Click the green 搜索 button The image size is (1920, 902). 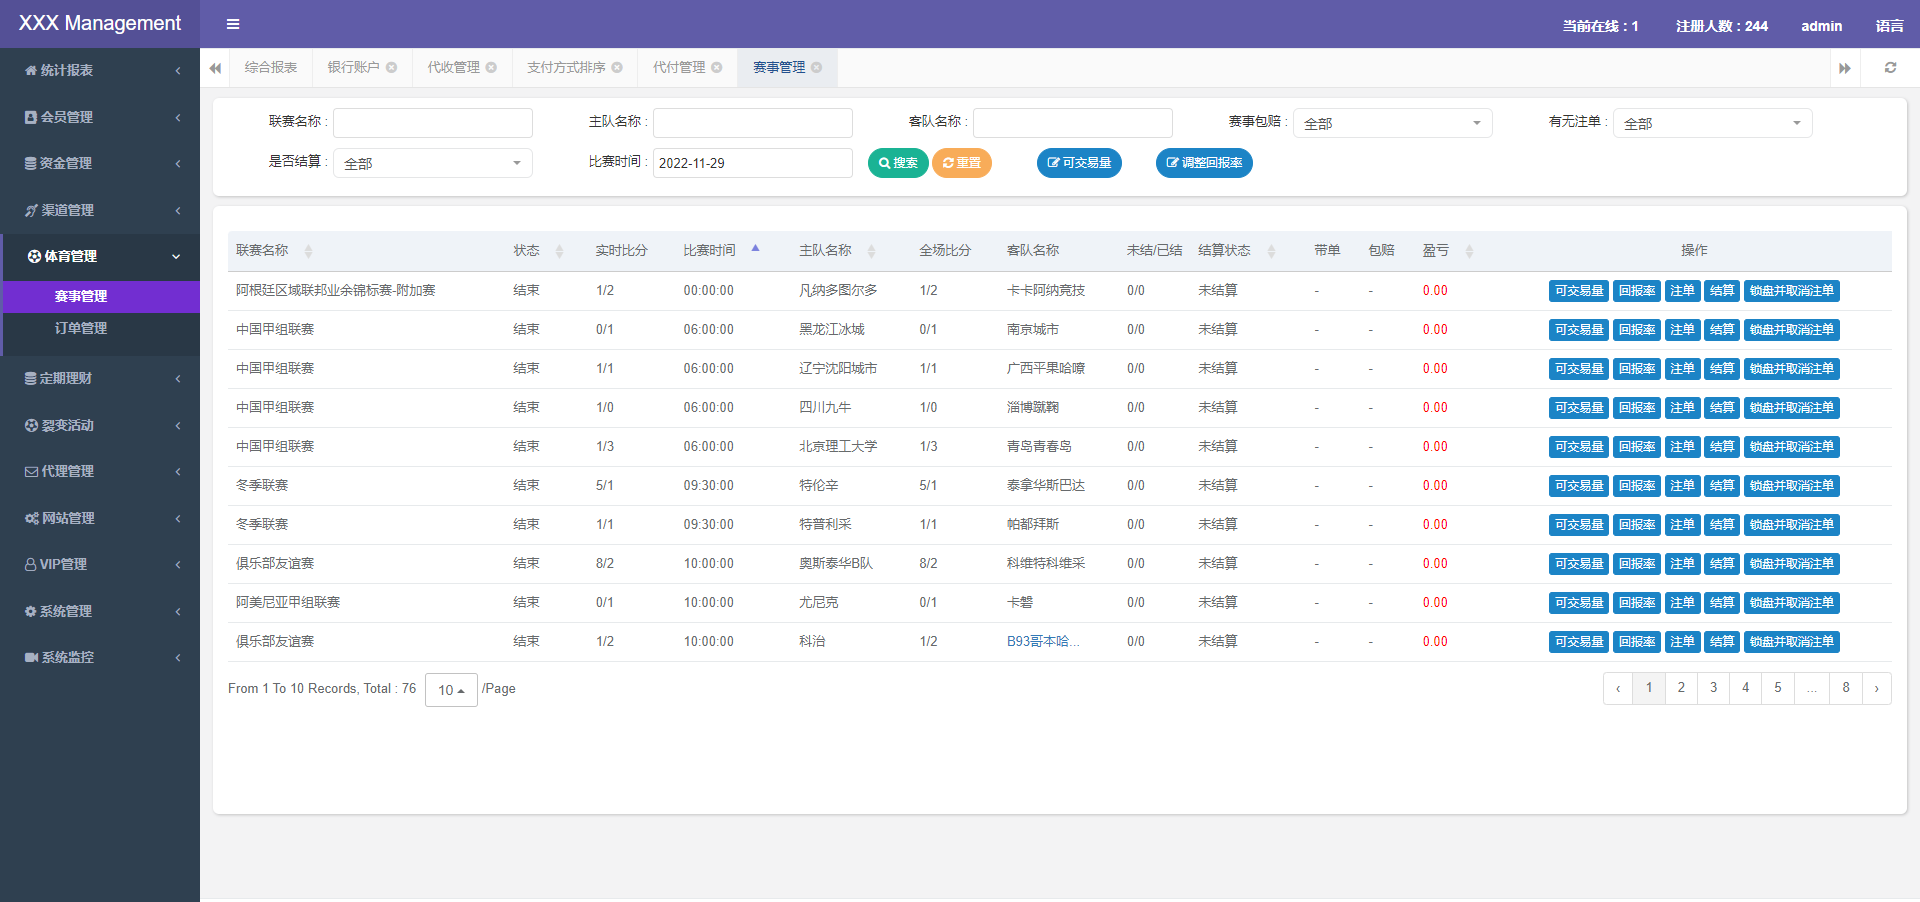coord(898,163)
